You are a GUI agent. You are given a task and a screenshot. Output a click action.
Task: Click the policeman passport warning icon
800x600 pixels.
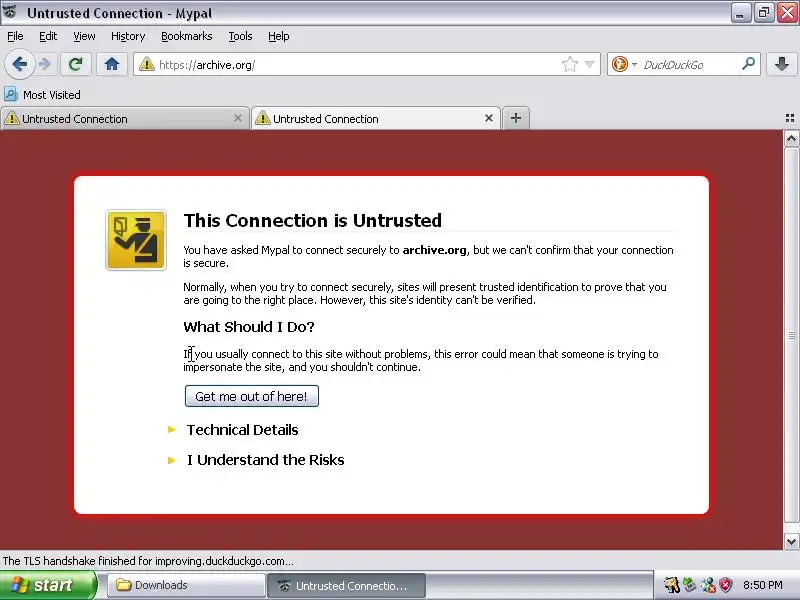point(136,240)
